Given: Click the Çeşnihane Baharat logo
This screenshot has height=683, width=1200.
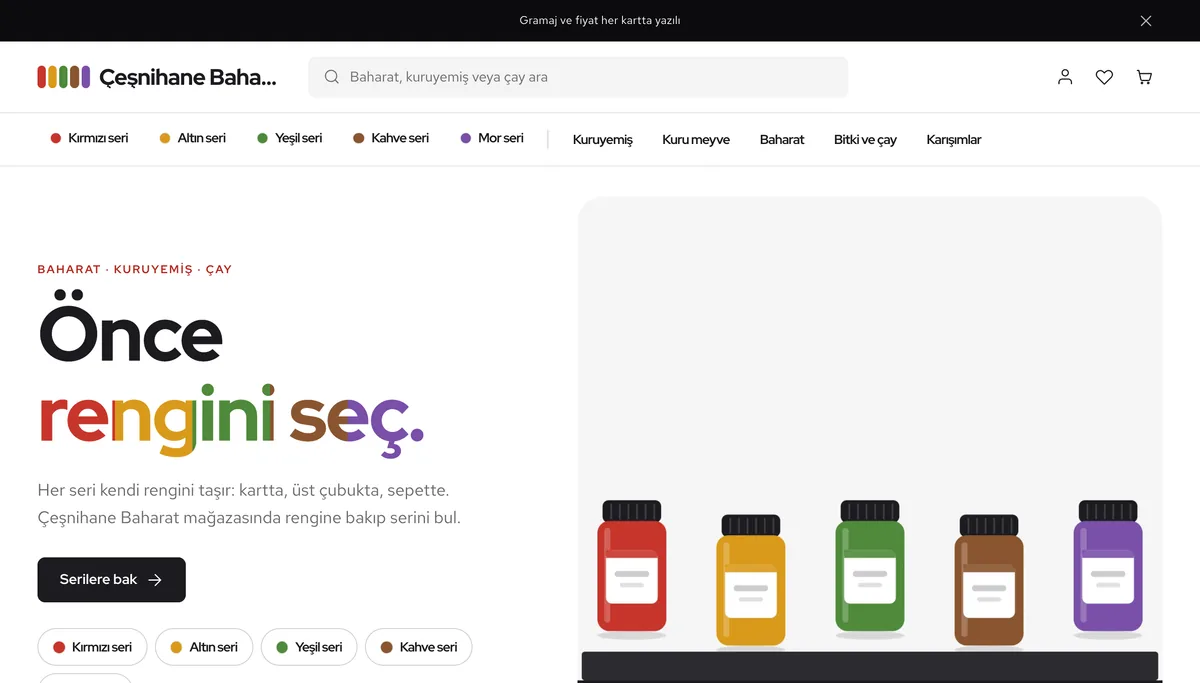Looking at the screenshot, I should (x=157, y=77).
